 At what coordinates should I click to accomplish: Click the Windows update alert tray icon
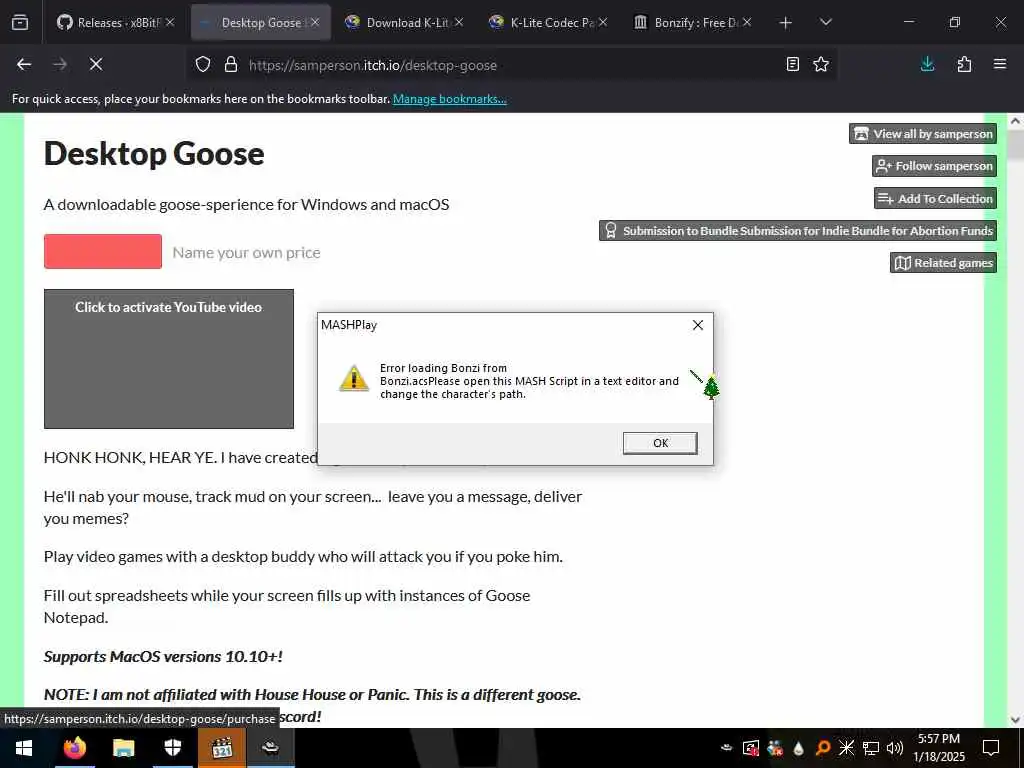750,748
